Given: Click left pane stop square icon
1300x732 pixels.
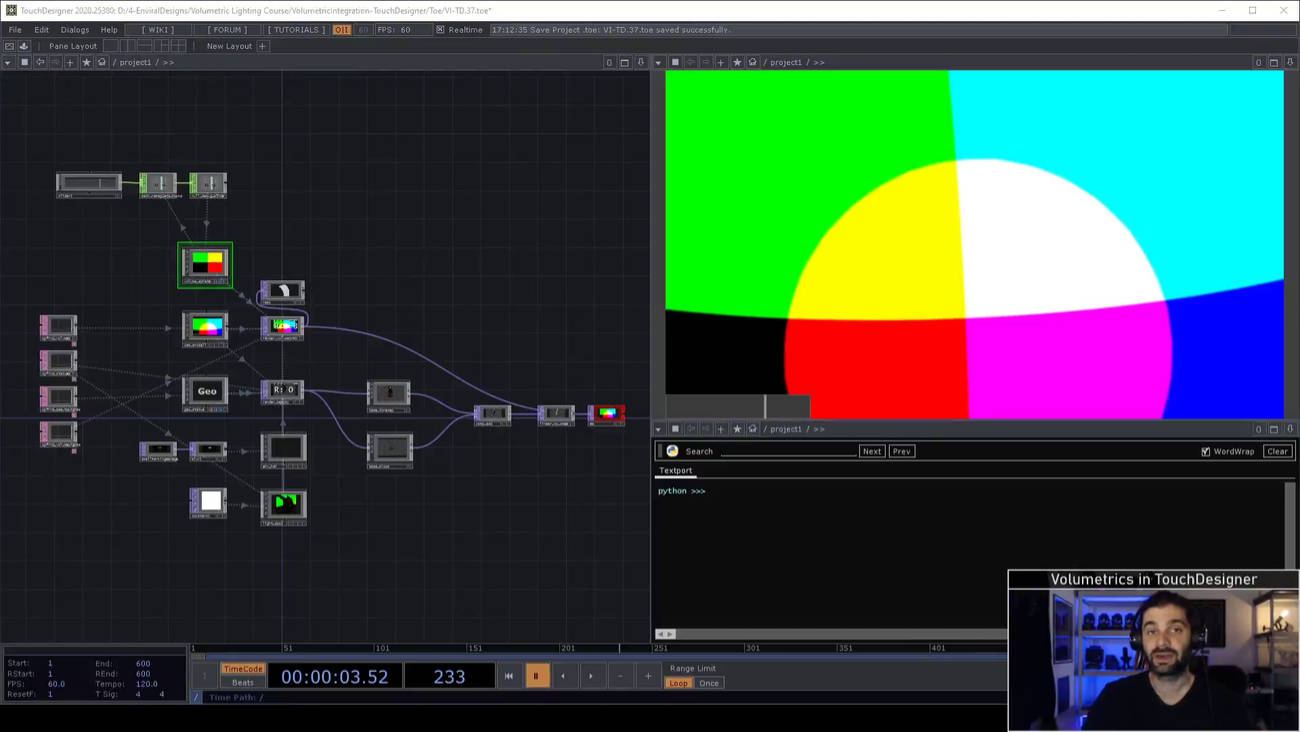Looking at the screenshot, I should [25, 62].
